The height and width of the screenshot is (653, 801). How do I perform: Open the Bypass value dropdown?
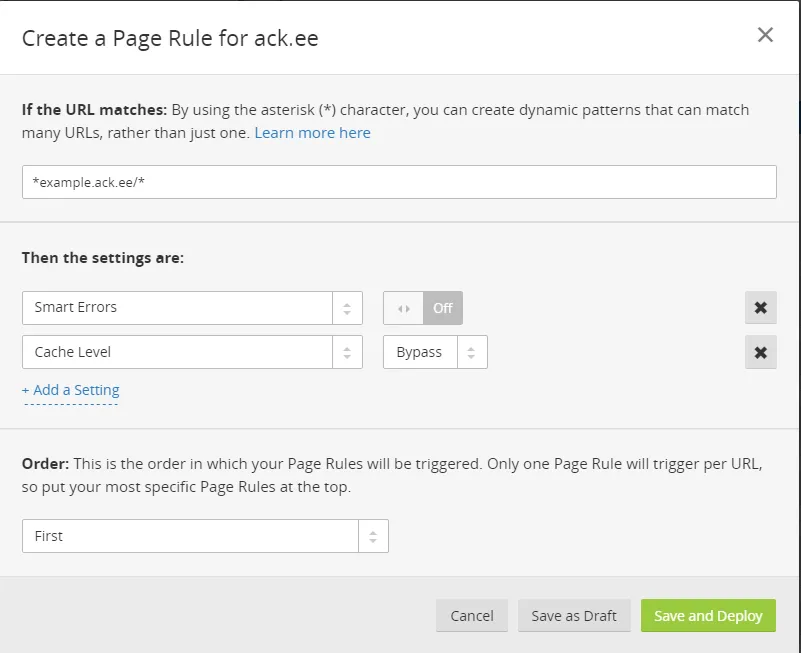421,352
